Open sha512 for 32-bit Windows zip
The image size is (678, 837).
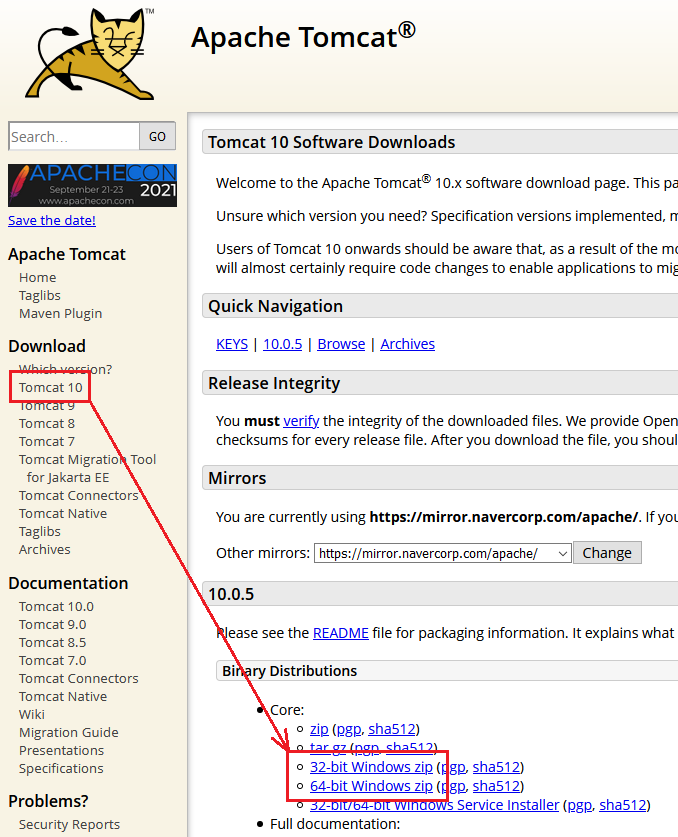point(496,767)
